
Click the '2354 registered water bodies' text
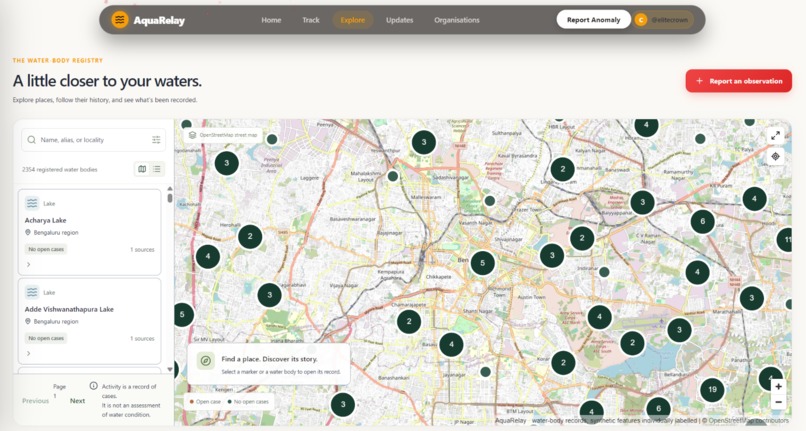tap(60, 169)
